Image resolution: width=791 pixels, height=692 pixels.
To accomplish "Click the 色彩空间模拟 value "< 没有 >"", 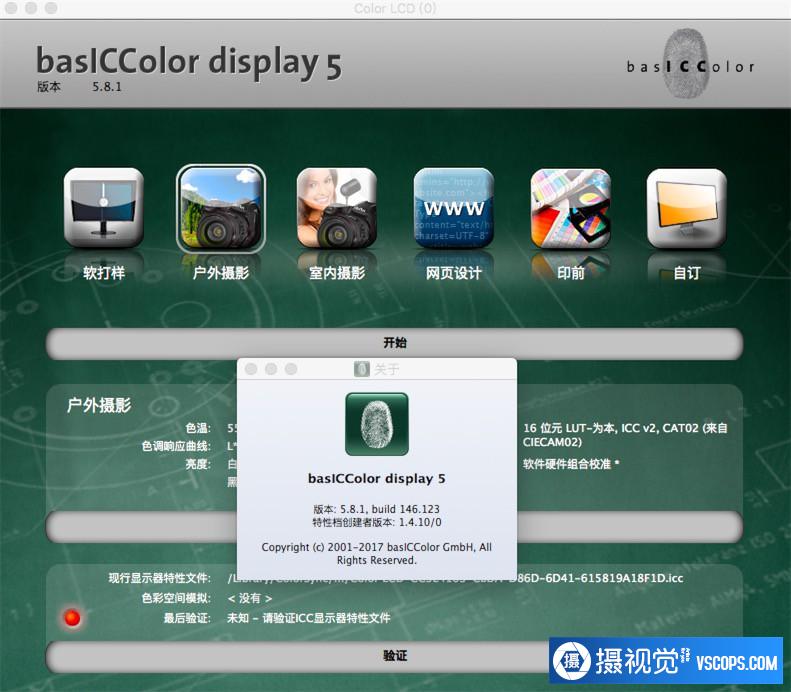I will pos(249,598).
